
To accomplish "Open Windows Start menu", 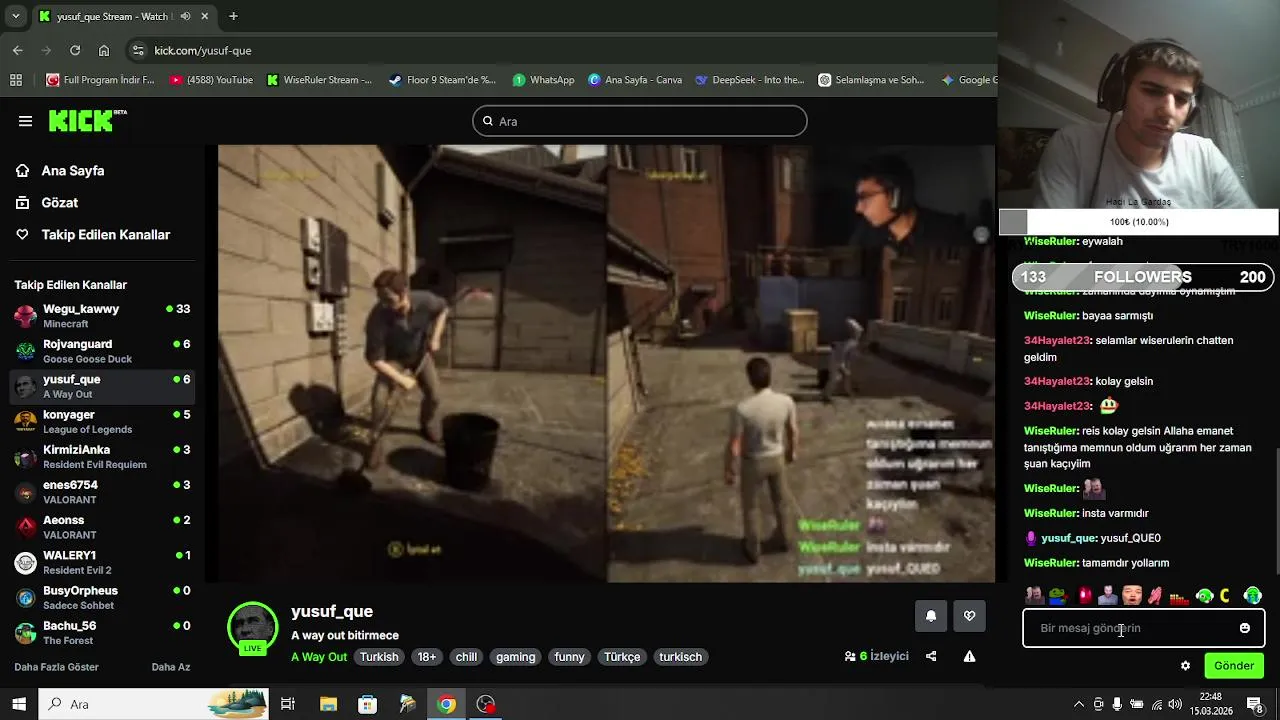I will (19, 704).
